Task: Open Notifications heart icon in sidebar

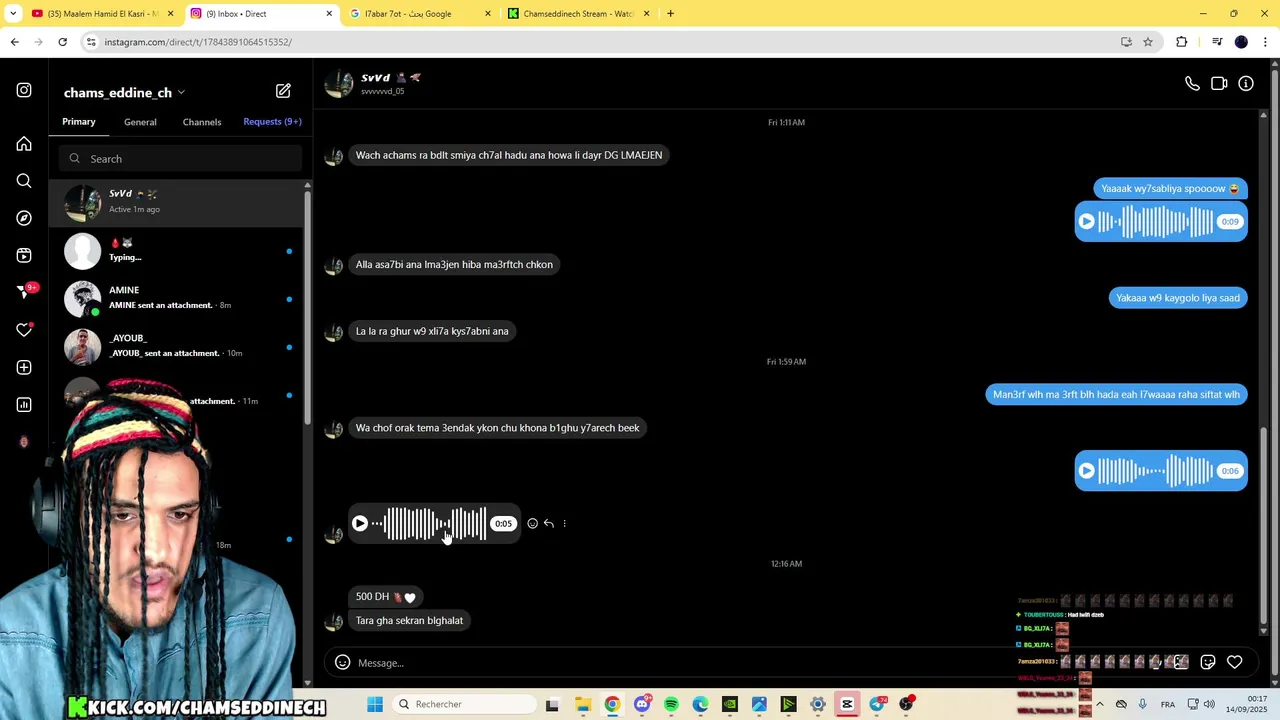Action: (x=24, y=330)
